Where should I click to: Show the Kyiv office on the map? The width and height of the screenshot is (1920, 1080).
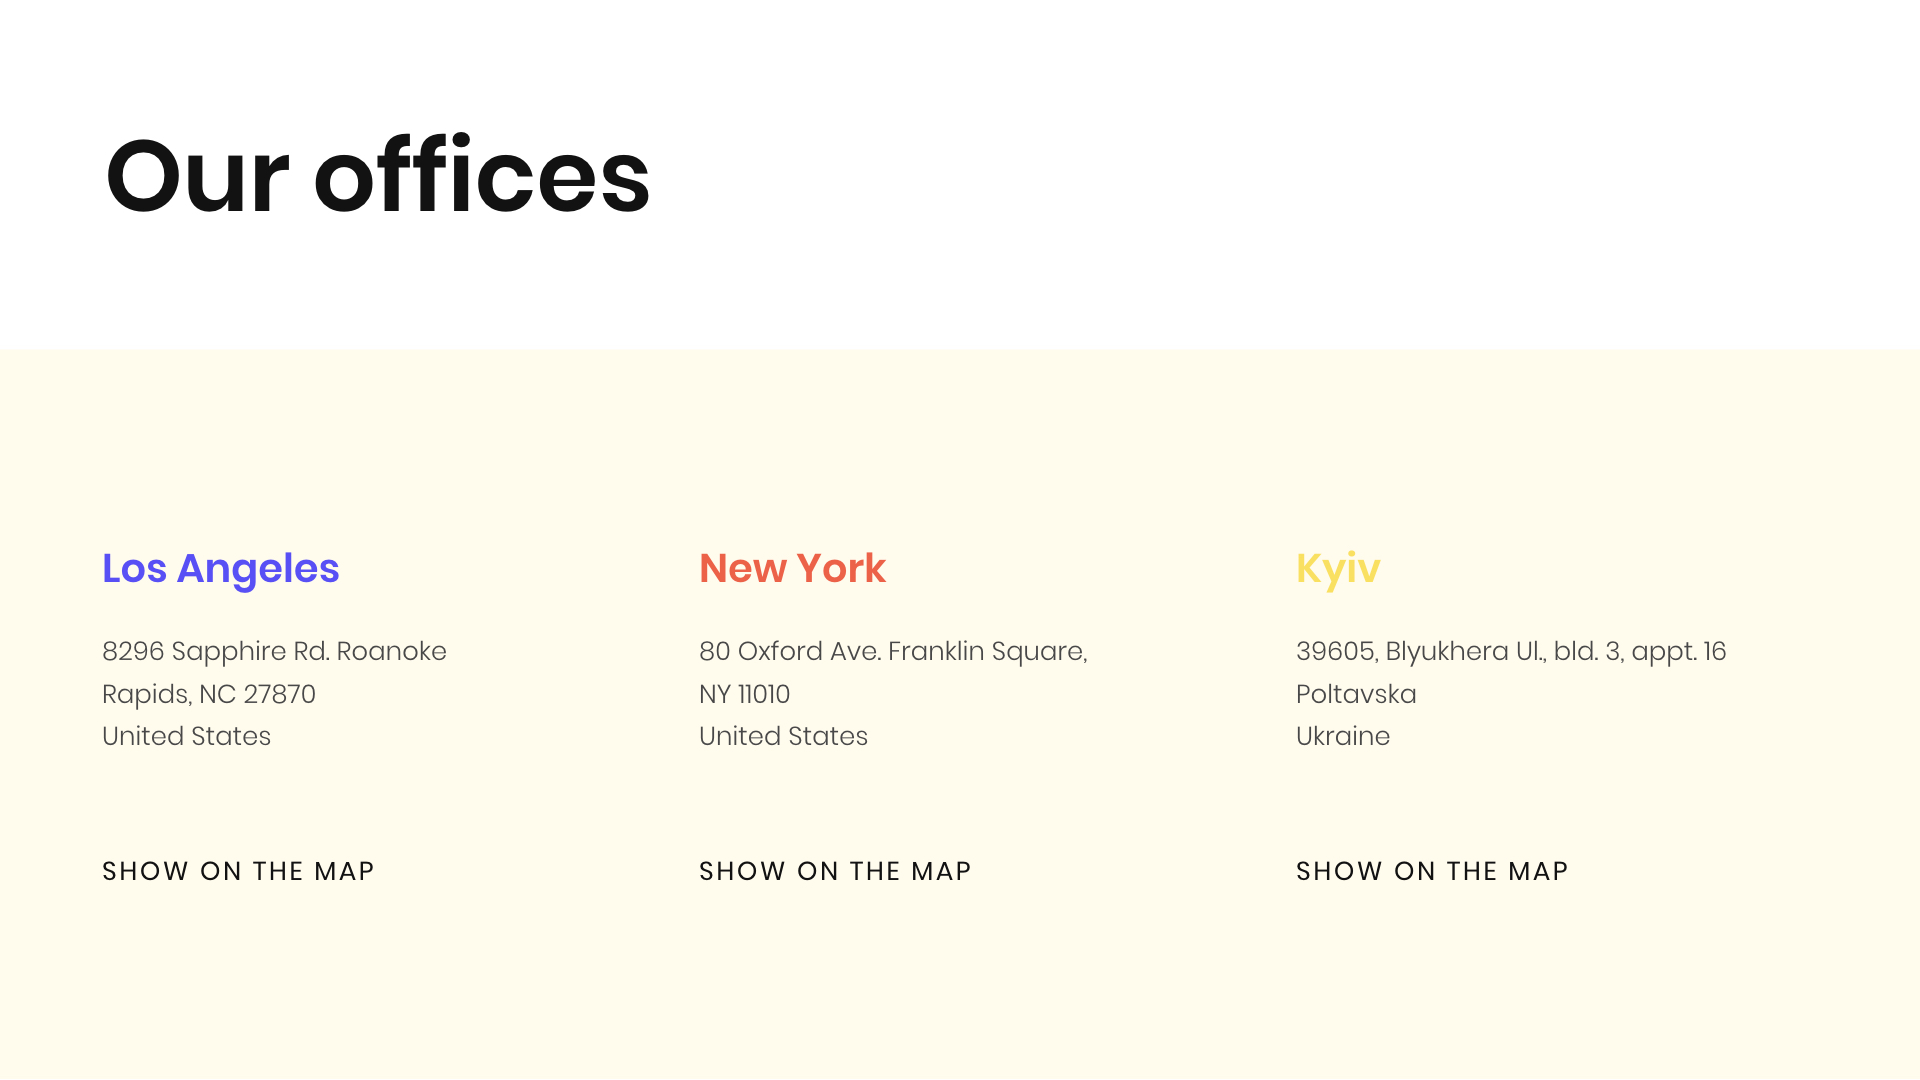(x=1432, y=871)
